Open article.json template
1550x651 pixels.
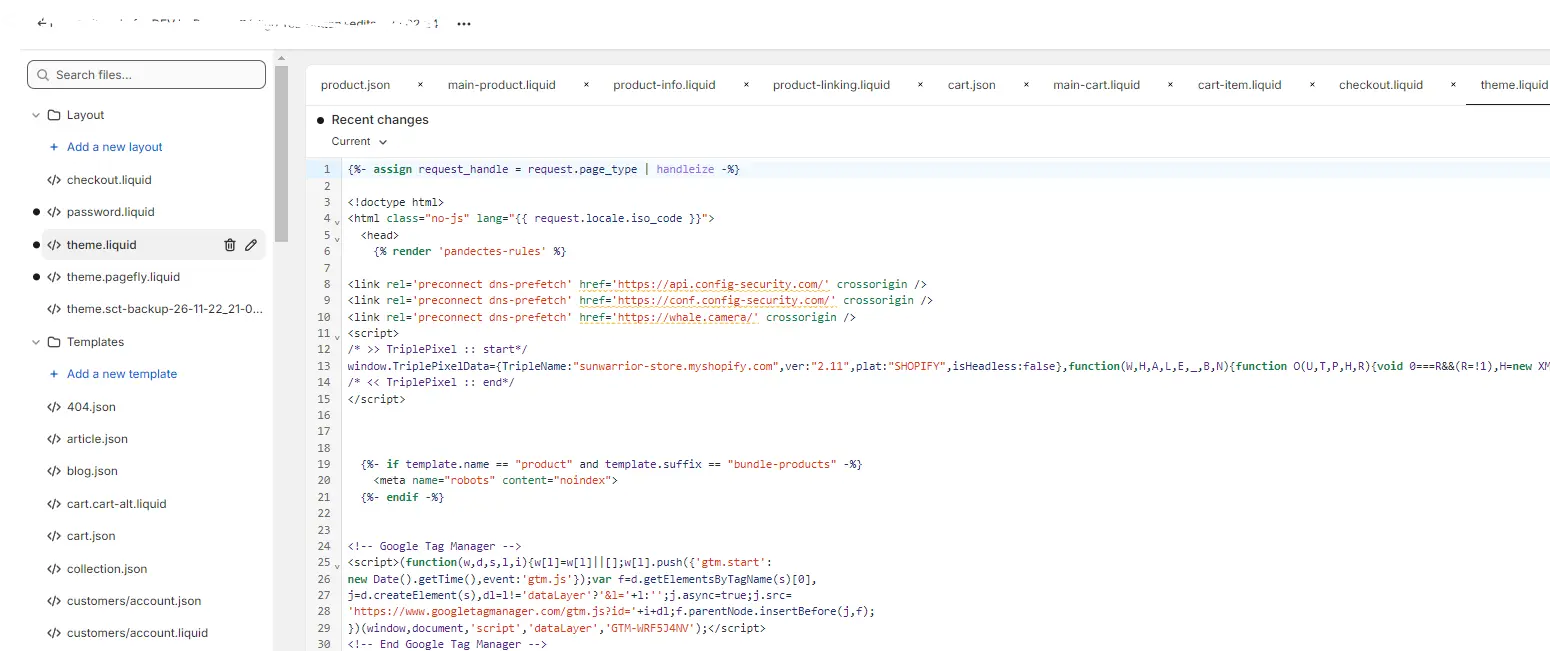(97, 439)
